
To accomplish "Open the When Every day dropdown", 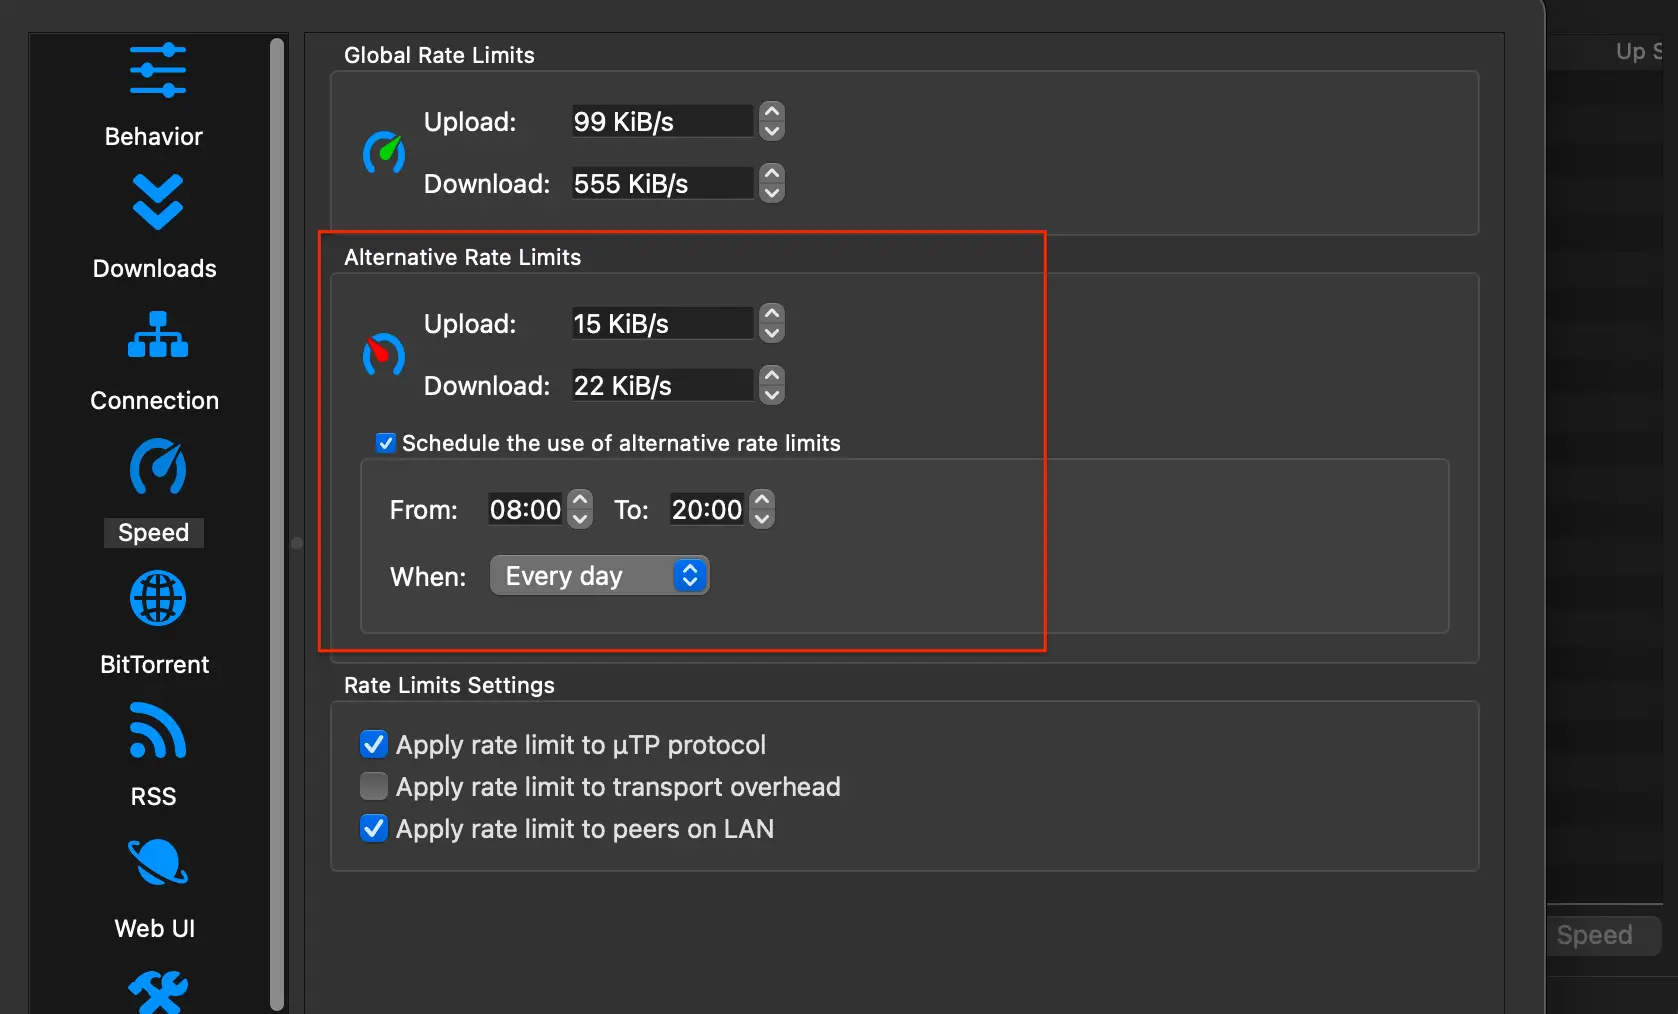I will (599, 576).
